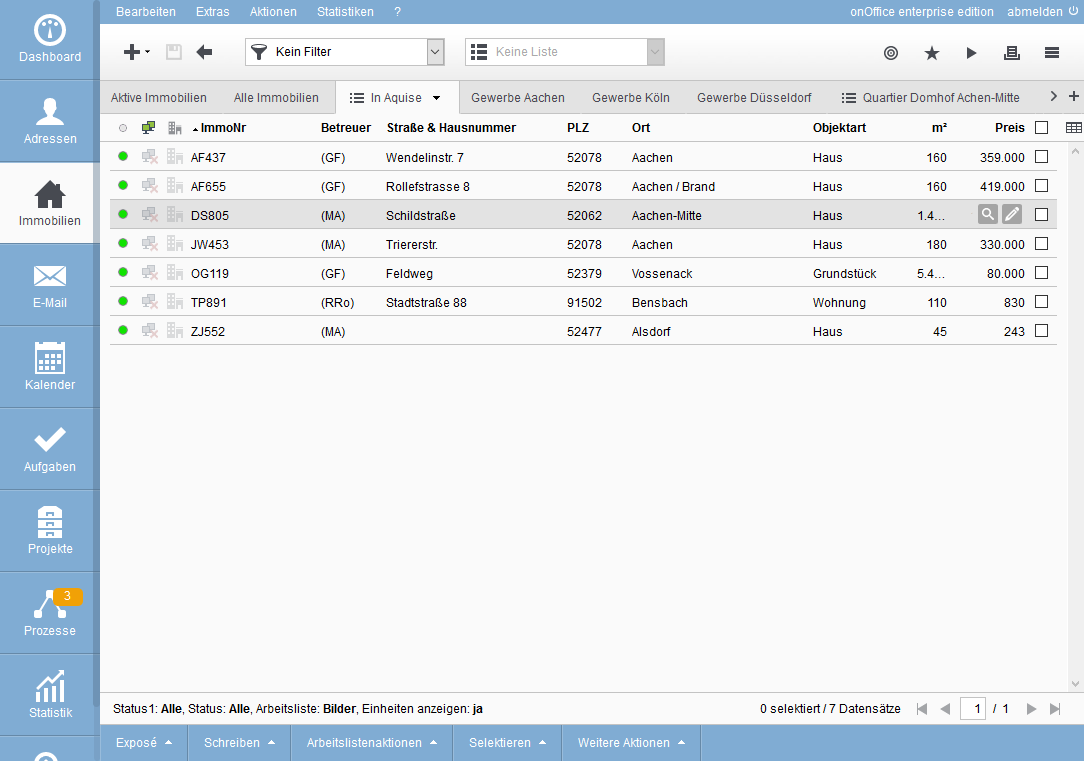Tick the select-all checkbox in header

click(1042, 127)
